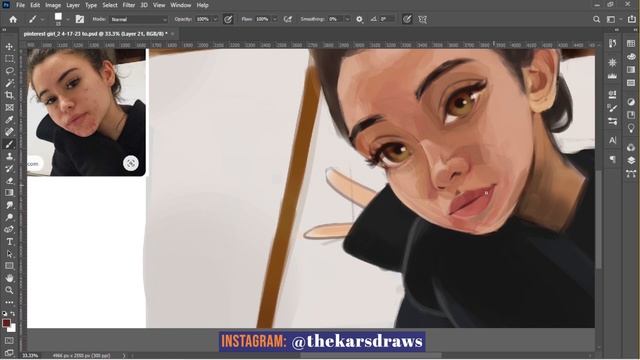Click the Share export icon at top right

[631, 19]
